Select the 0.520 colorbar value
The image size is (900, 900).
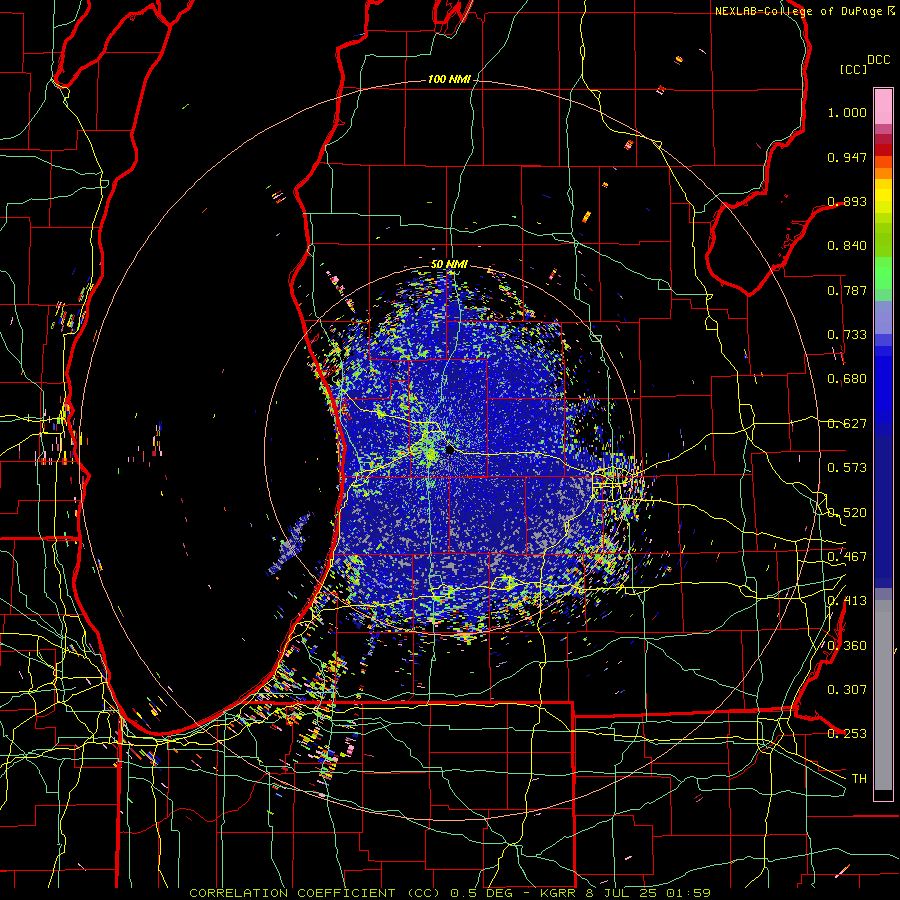pos(847,513)
